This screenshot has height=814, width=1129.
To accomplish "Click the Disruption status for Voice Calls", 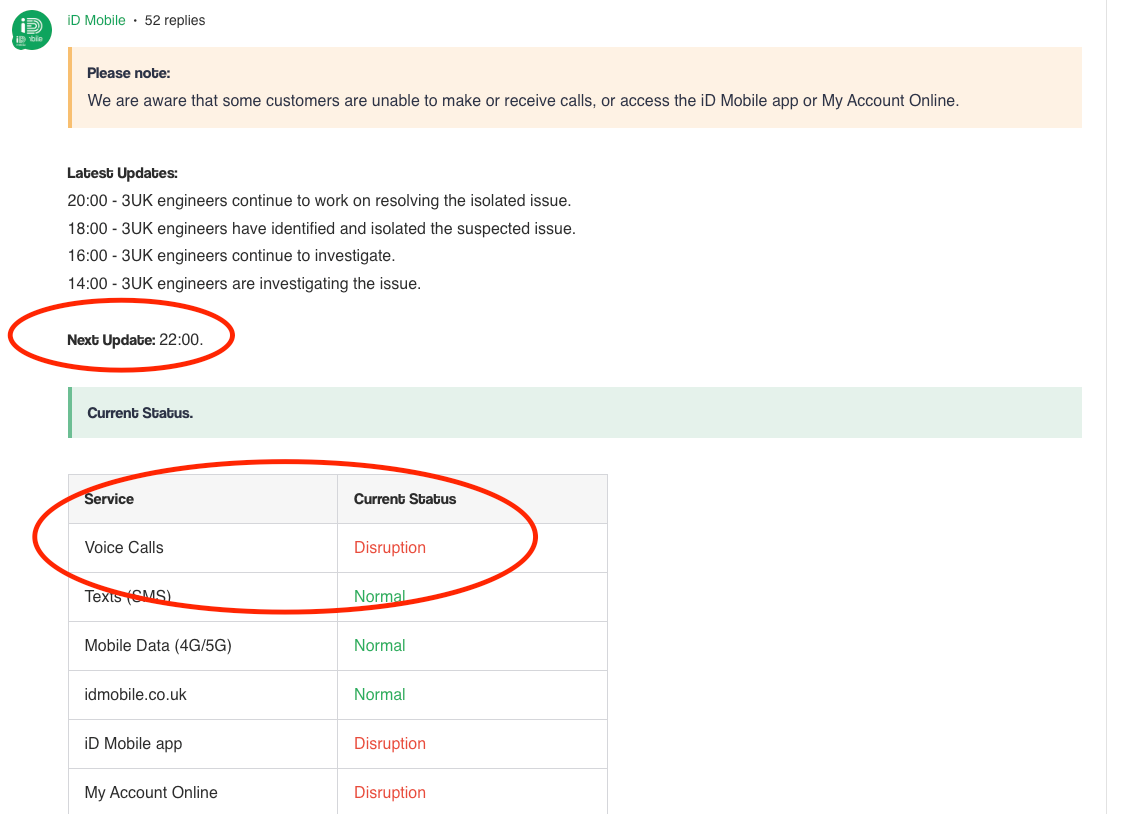I will pos(390,548).
